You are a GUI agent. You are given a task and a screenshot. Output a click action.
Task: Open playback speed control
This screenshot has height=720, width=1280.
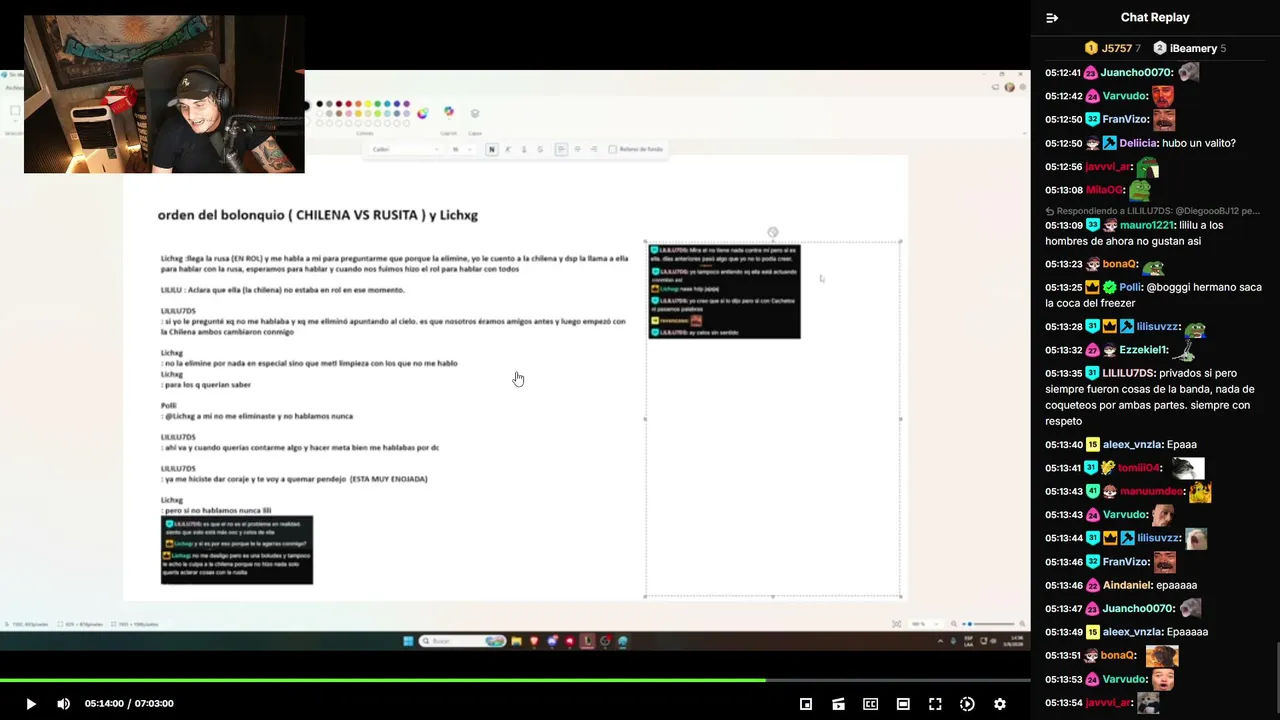[x=967, y=704]
